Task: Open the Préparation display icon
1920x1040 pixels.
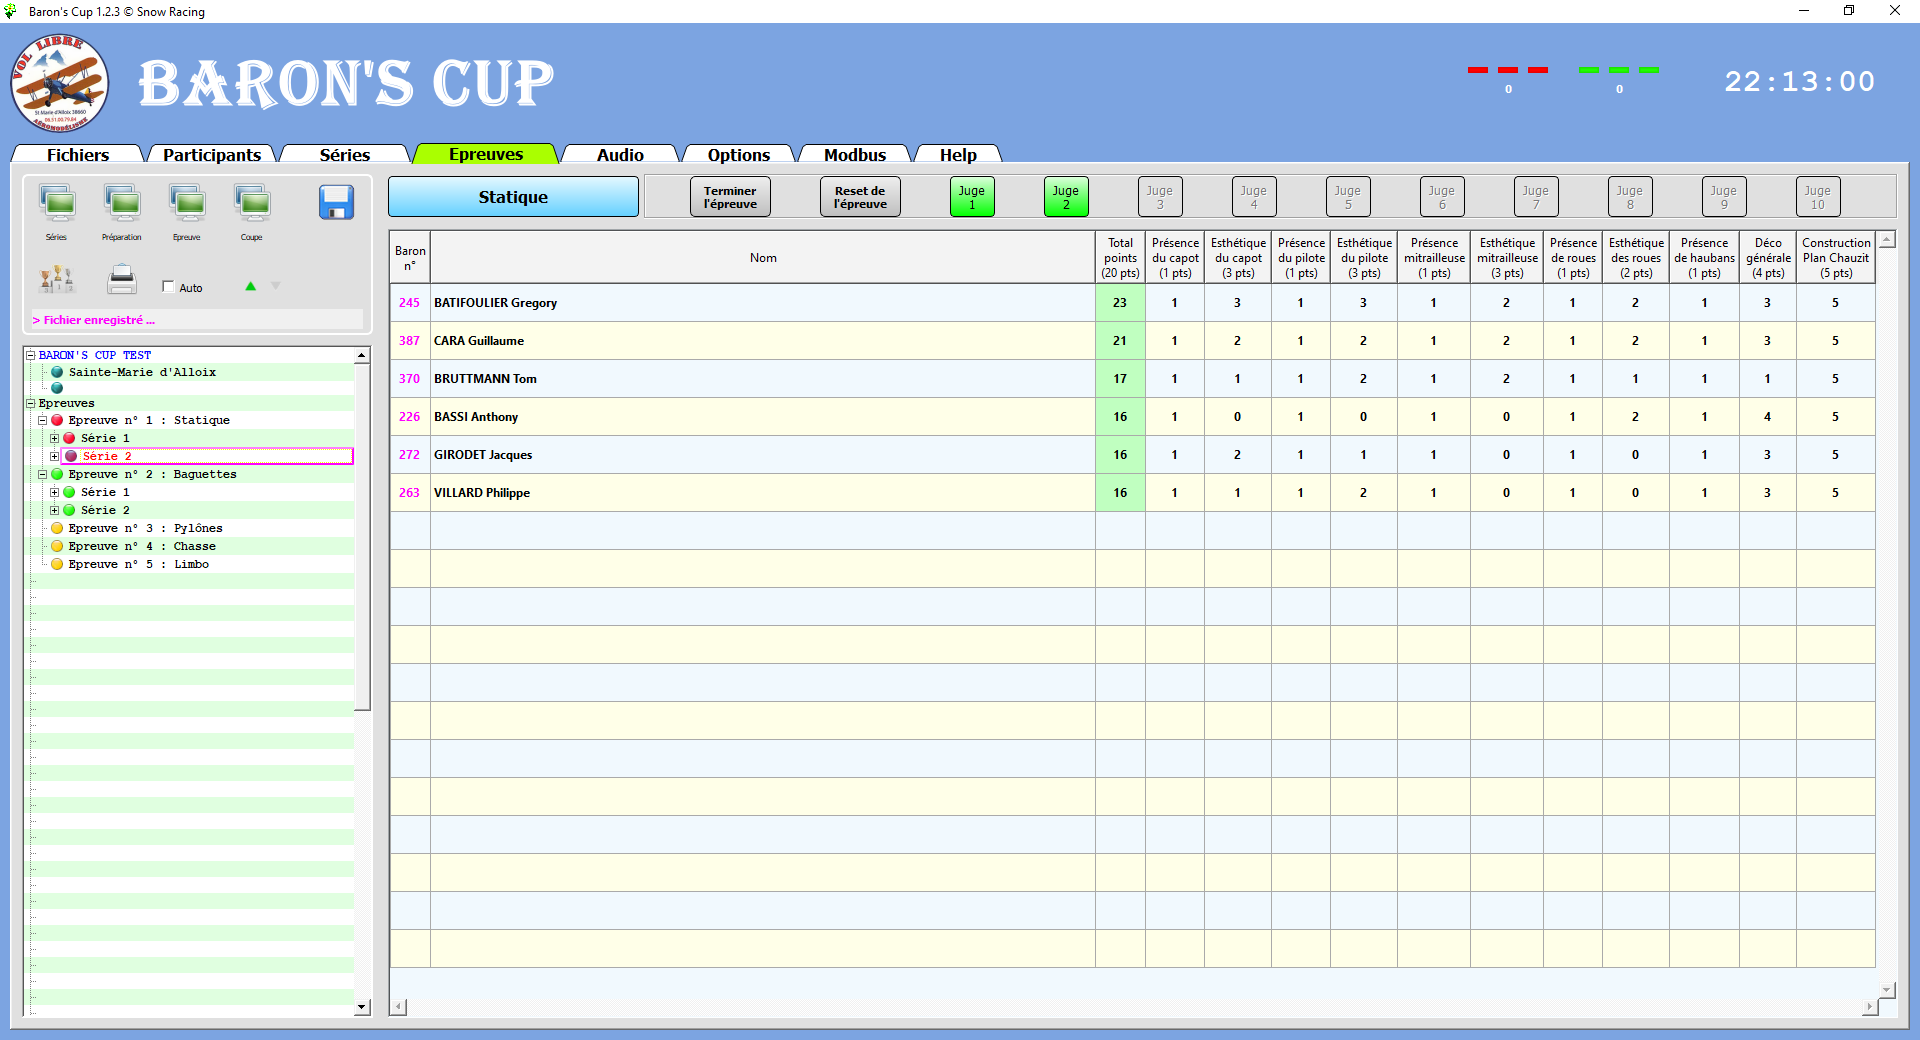Action: (x=122, y=205)
